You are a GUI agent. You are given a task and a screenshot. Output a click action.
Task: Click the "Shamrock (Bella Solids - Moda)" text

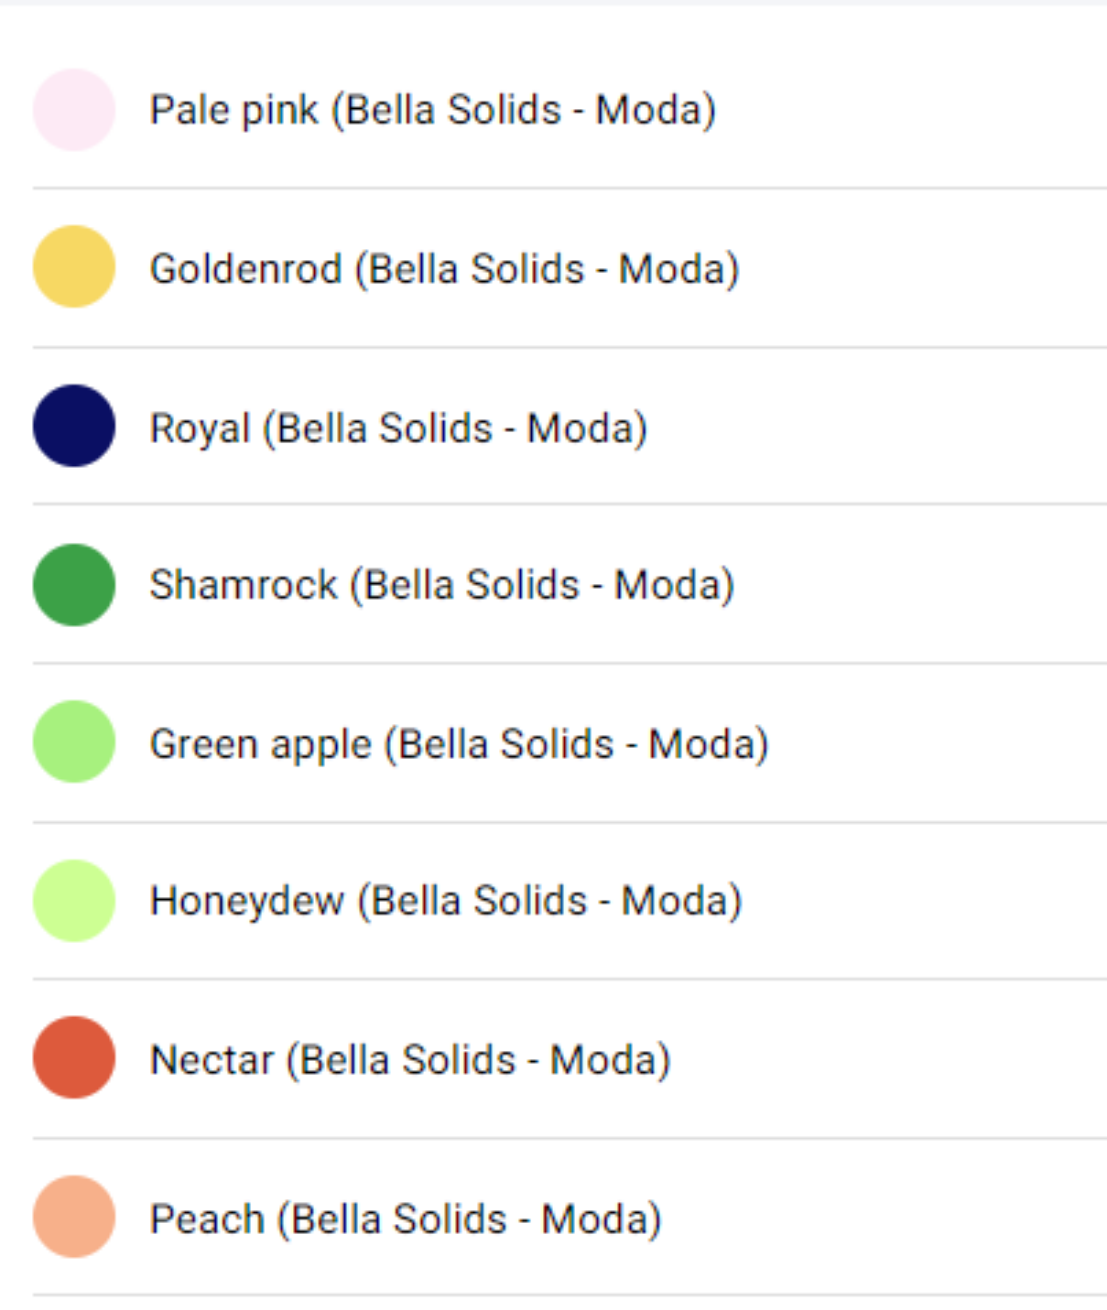pyautogui.click(x=441, y=585)
